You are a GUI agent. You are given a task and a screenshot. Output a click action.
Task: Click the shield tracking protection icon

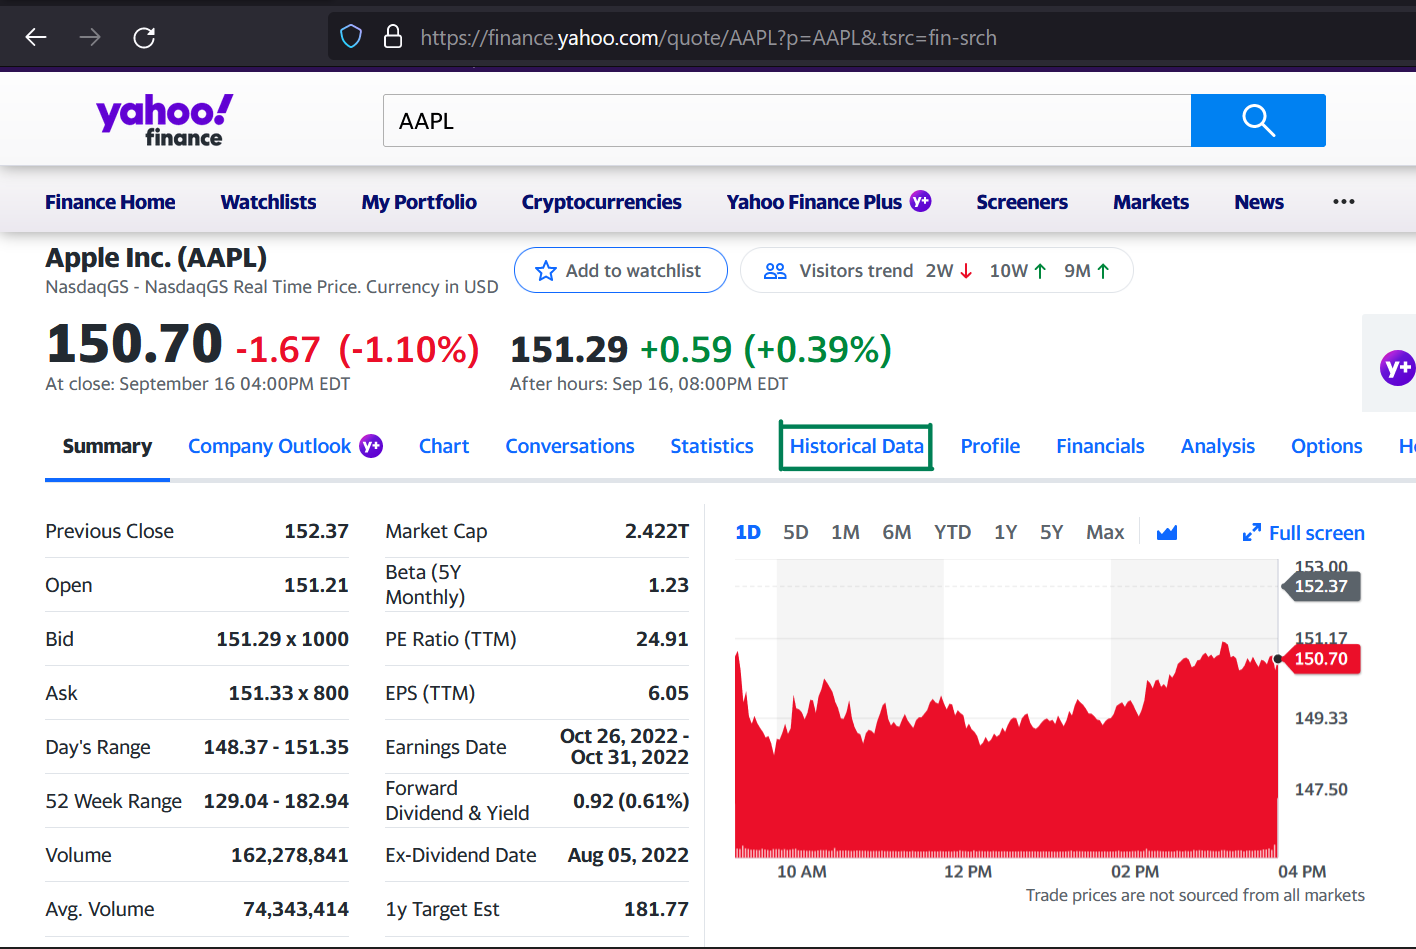[351, 37]
